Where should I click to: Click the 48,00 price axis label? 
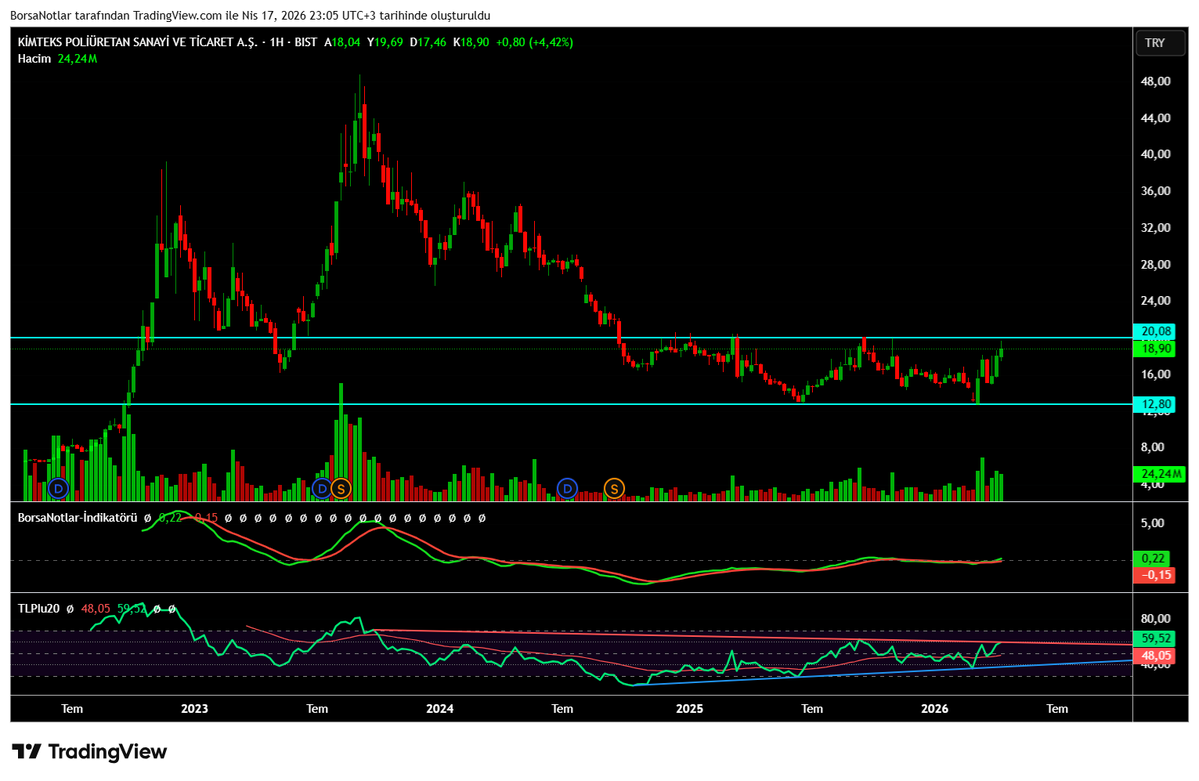[1155, 81]
